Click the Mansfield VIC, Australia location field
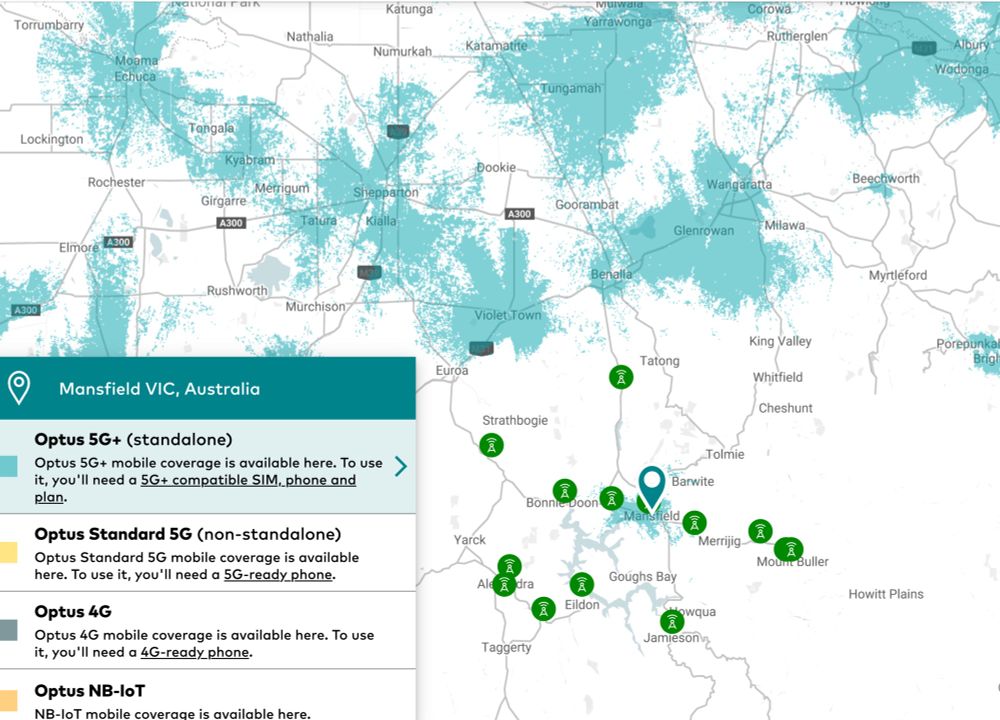 pos(208,388)
